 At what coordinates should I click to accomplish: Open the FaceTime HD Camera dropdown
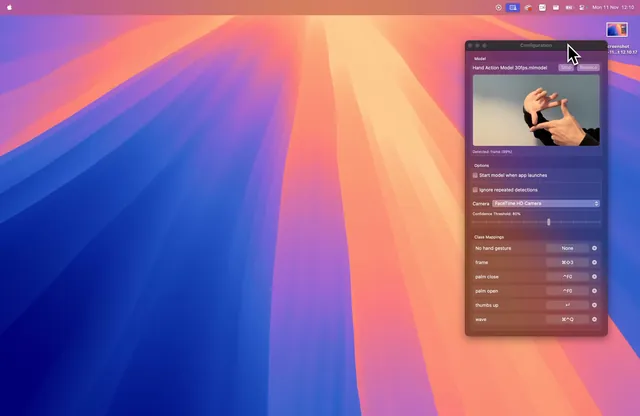coord(546,203)
